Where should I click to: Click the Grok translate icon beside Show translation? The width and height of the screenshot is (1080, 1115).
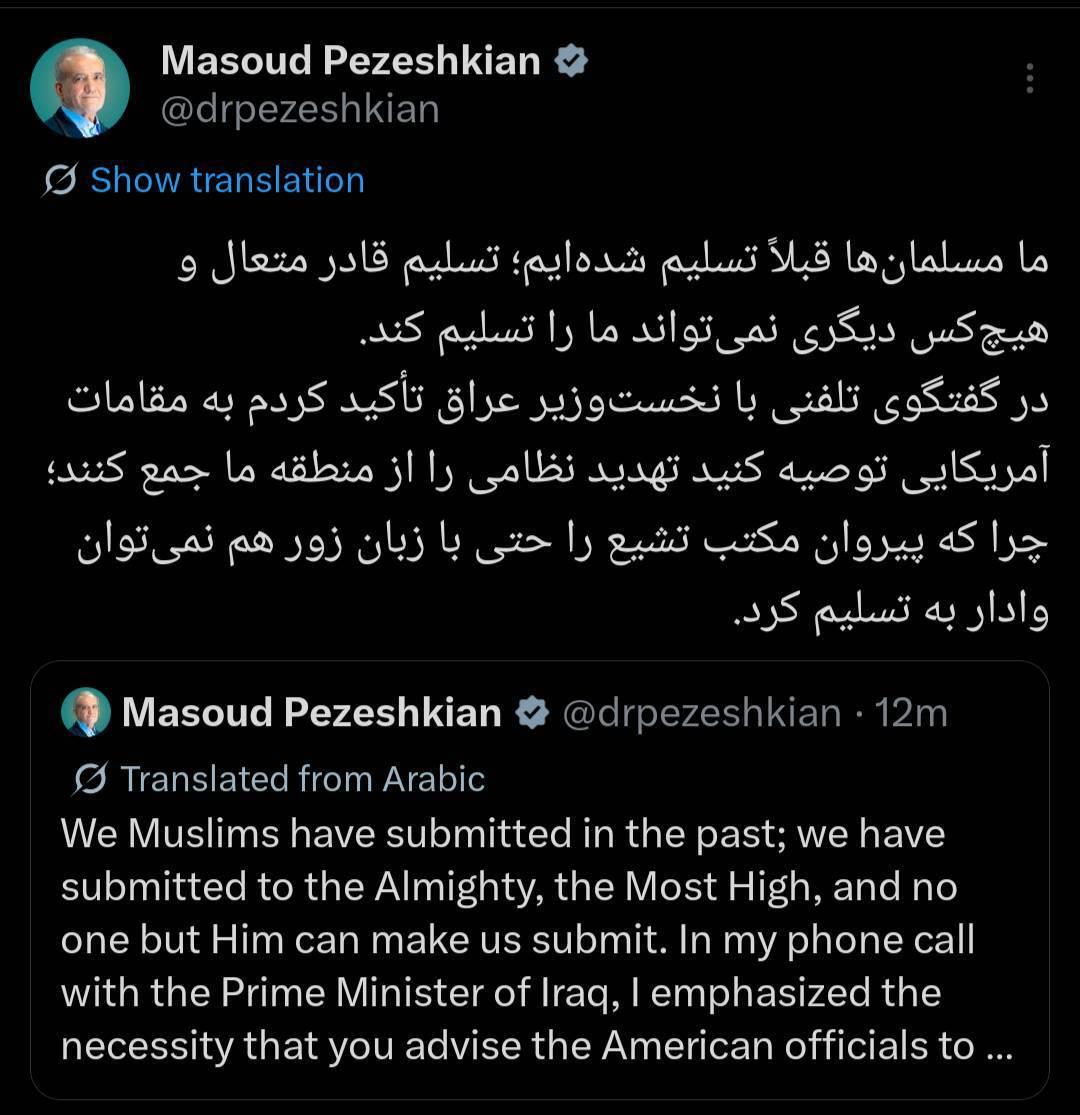pyautogui.click(x=60, y=180)
